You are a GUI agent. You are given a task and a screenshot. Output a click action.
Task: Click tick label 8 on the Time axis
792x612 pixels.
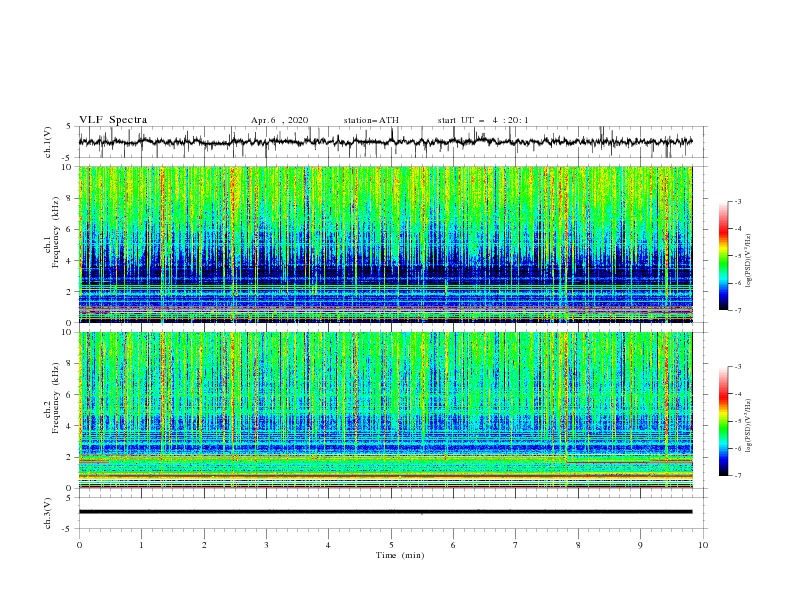(578, 545)
